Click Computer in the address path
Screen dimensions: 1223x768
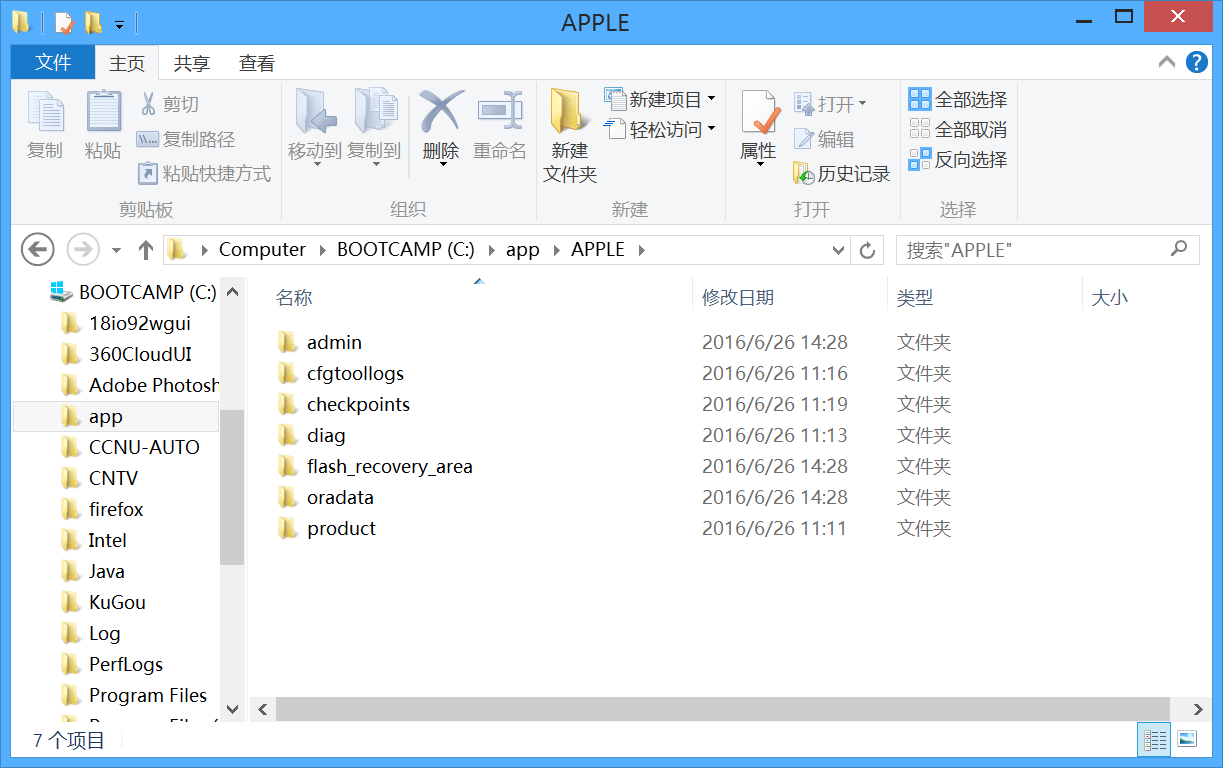click(x=262, y=250)
